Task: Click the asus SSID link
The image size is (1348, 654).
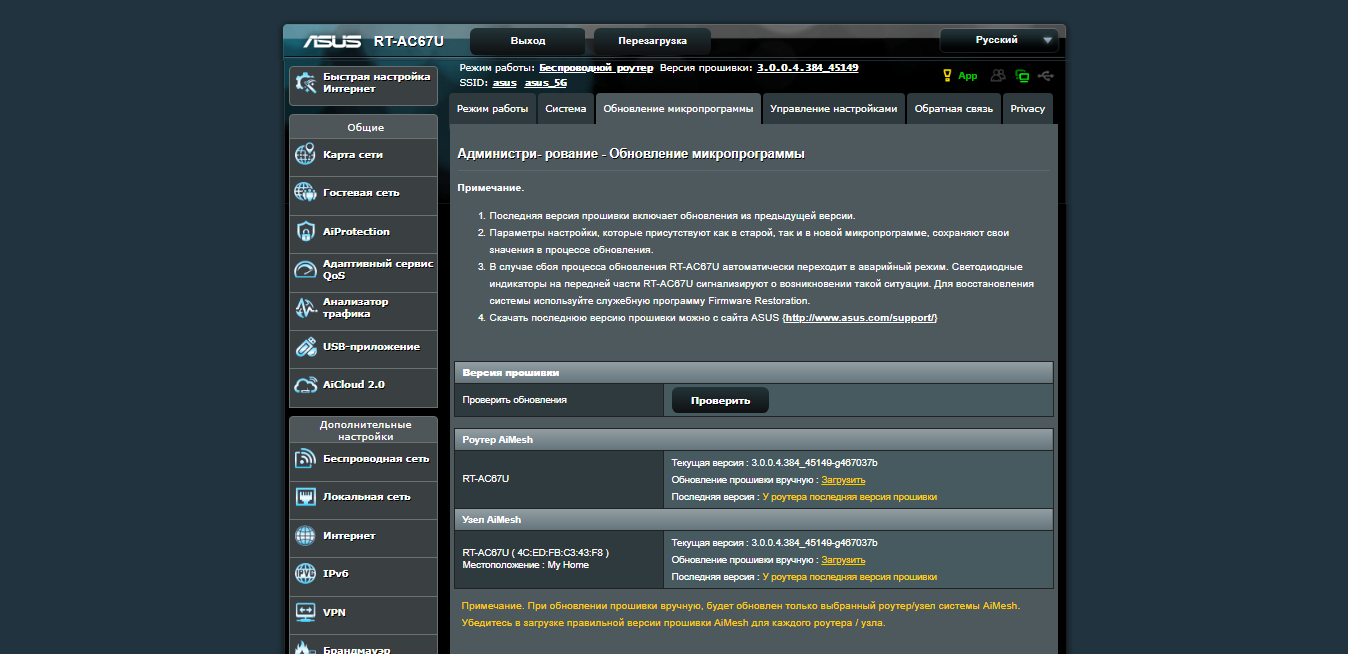Action: (505, 83)
